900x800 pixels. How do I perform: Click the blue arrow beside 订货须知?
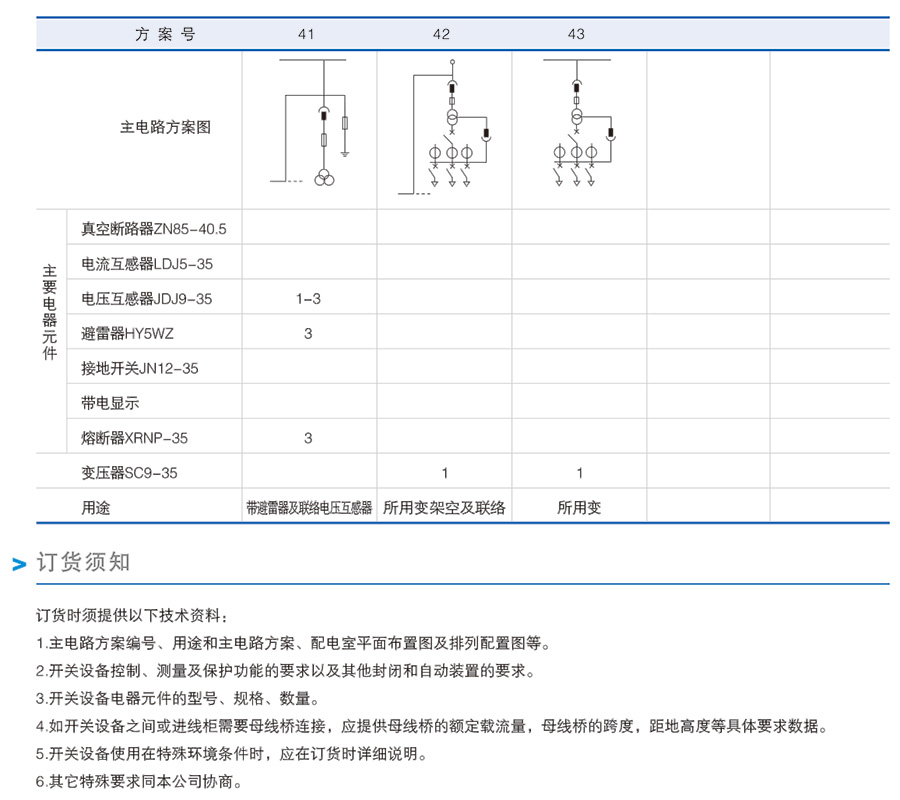tap(19, 565)
